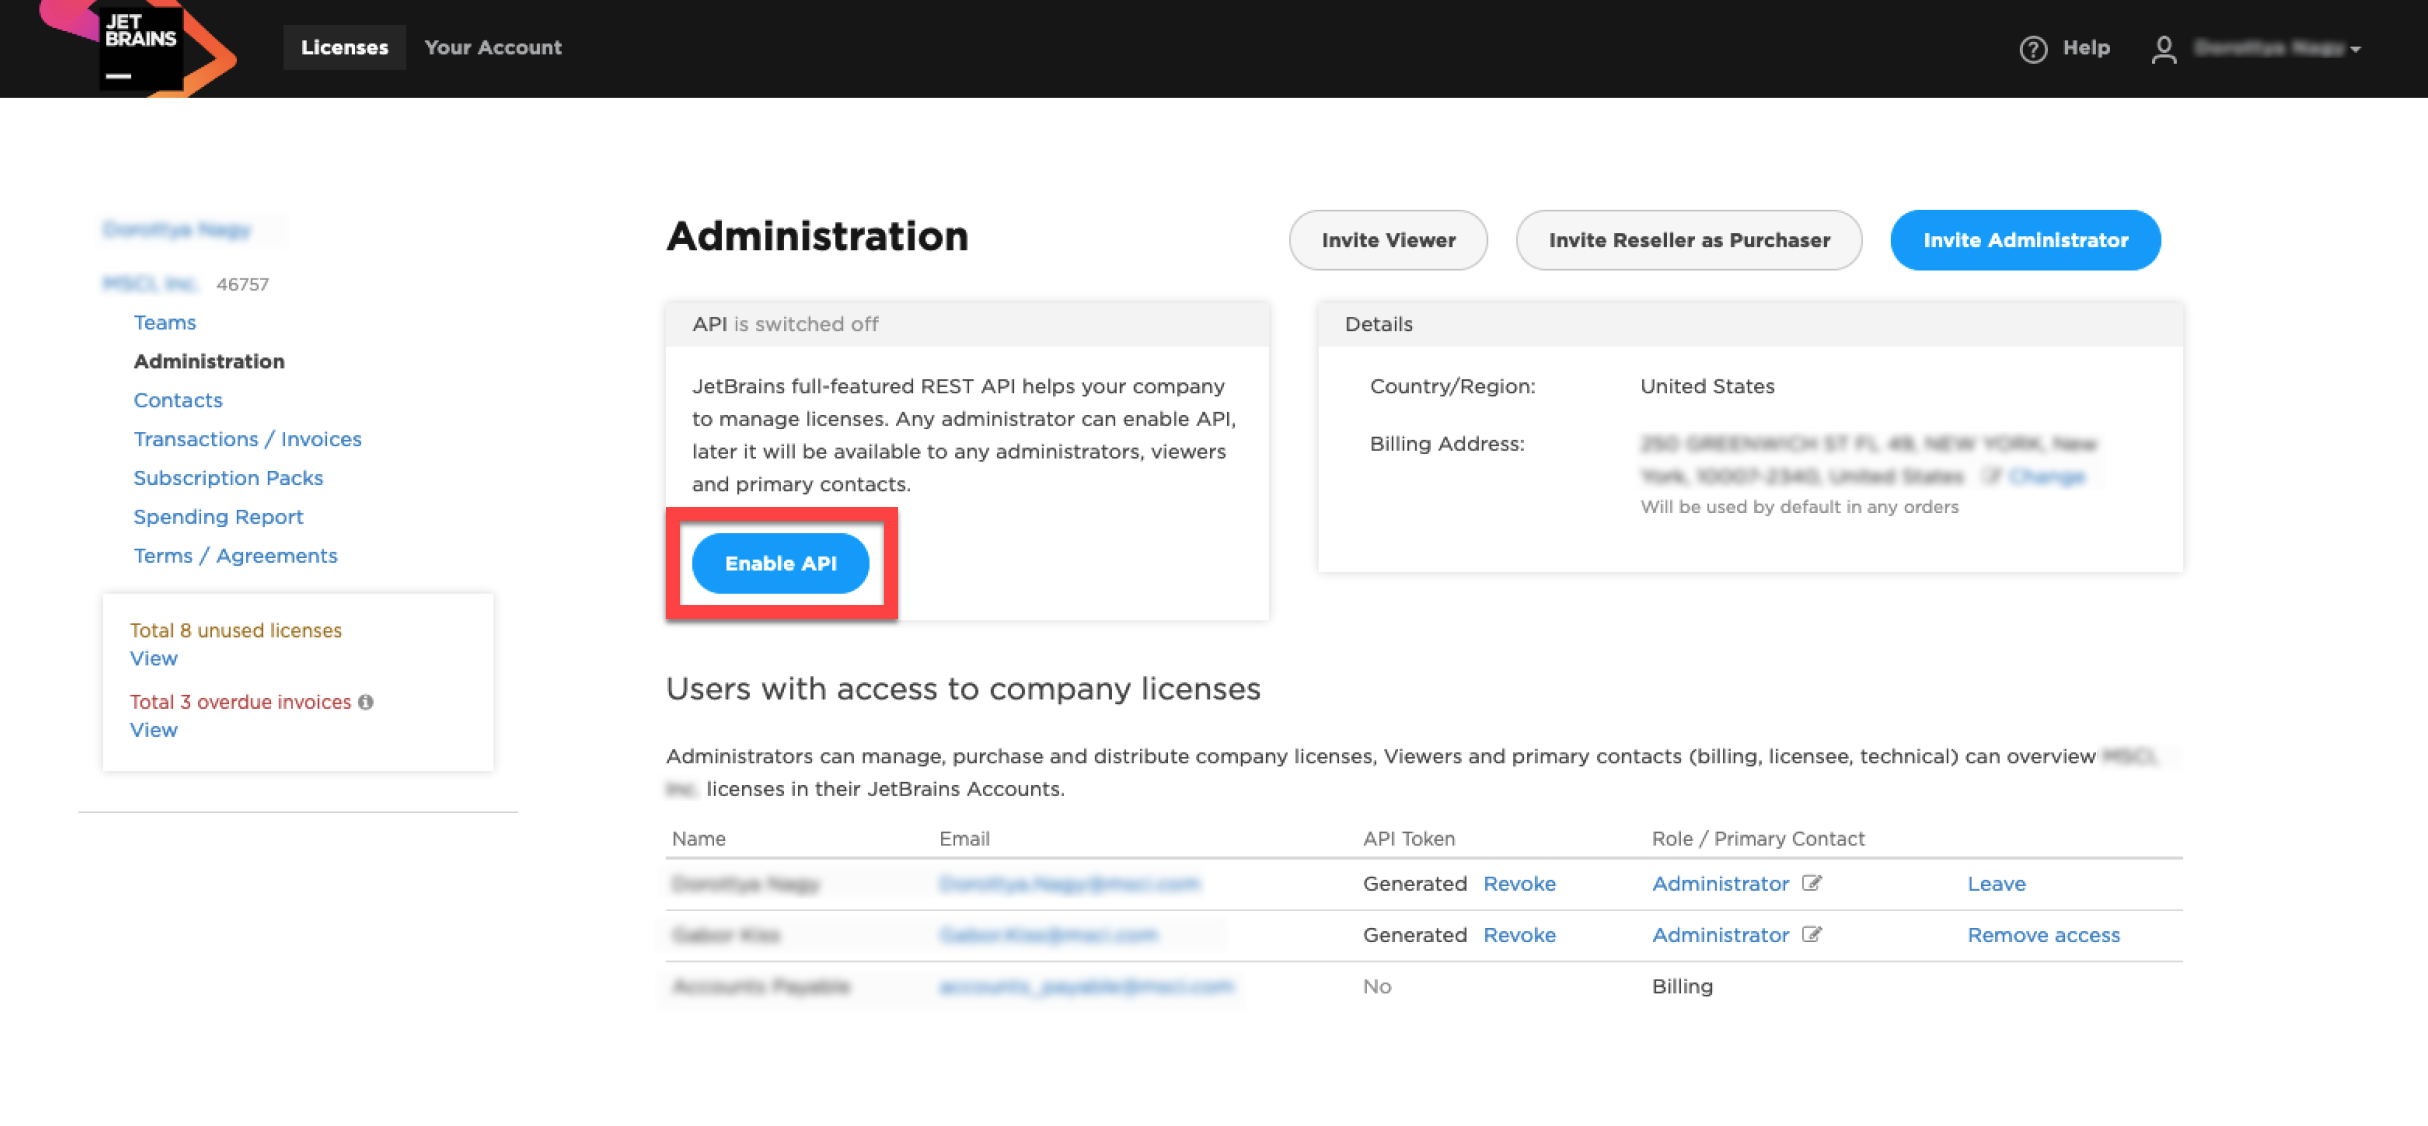Click Email column header

(x=964, y=839)
